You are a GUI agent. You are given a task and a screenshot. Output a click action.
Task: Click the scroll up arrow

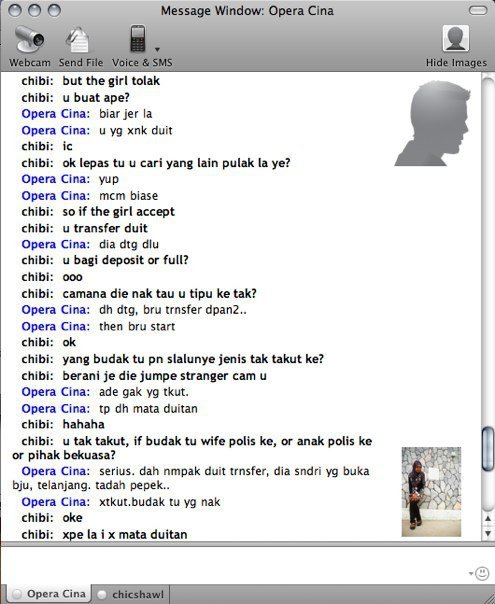488,519
